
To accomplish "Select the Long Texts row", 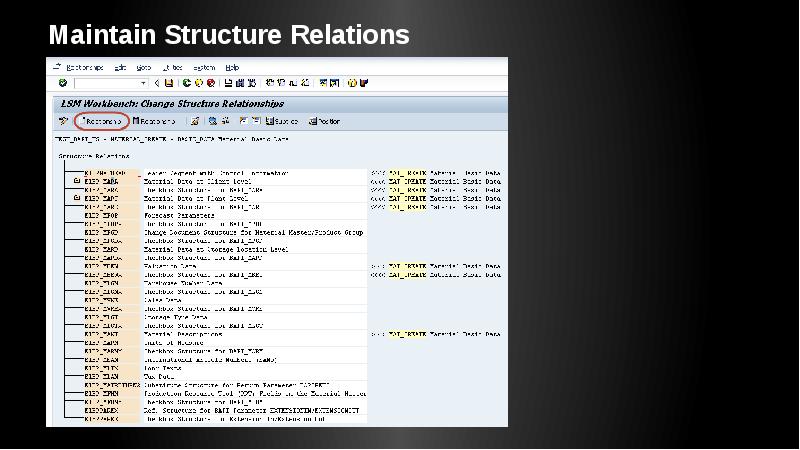I will point(224,368).
